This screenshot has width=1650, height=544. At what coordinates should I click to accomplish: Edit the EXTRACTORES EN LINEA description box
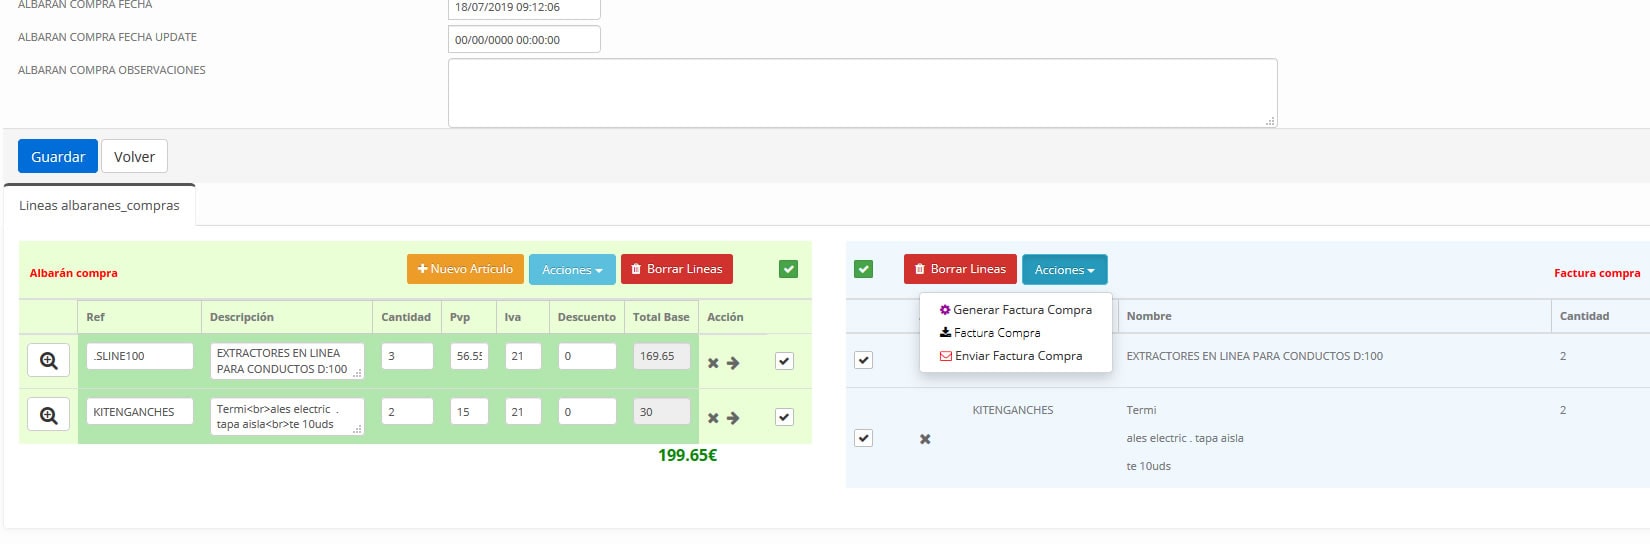pyautogui.click(x=287, y=361)
